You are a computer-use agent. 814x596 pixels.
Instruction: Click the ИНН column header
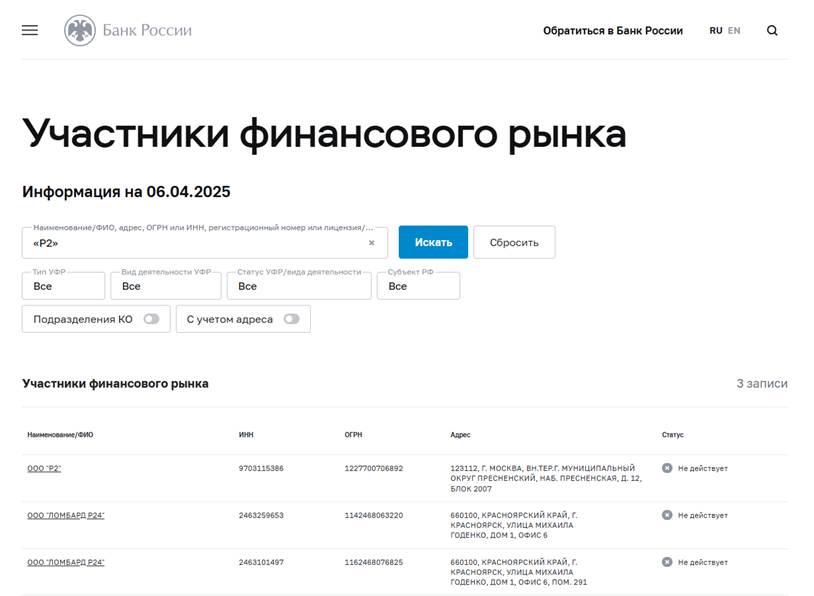pos(246,435)
